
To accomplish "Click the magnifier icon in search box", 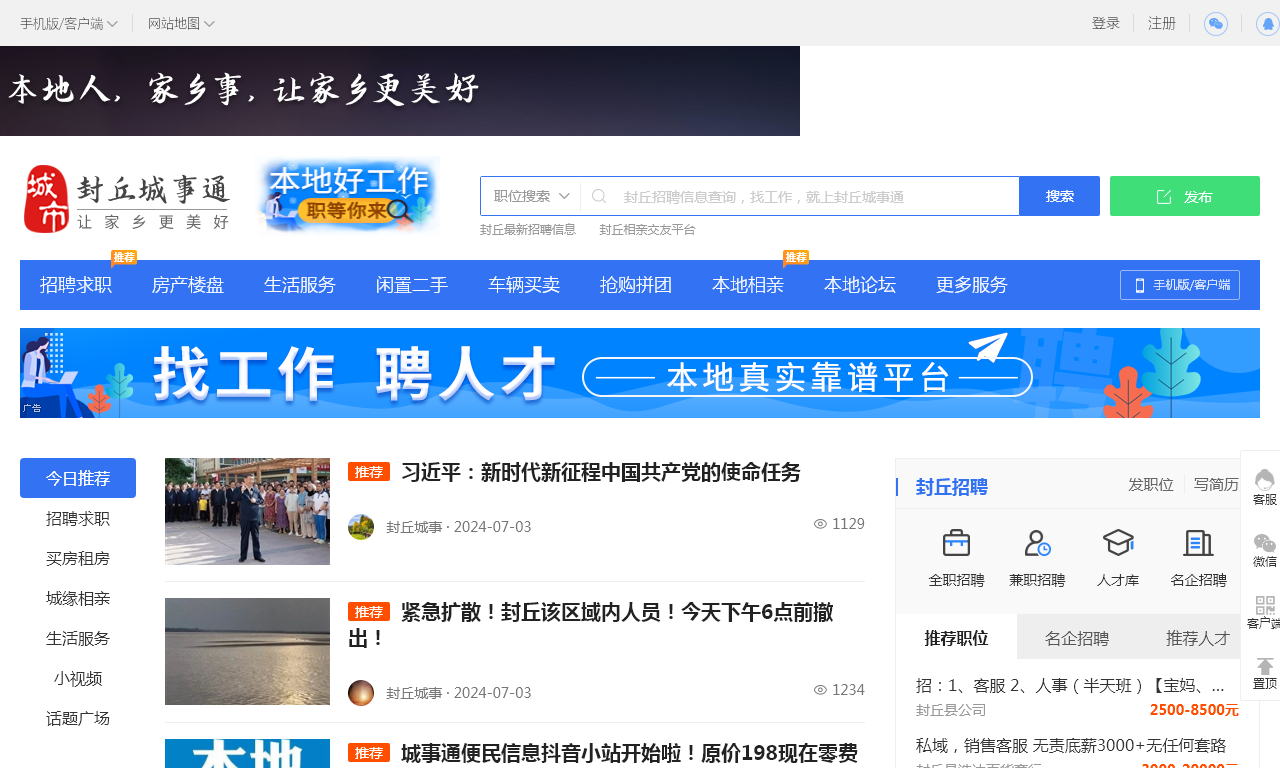I will point(599,196).
